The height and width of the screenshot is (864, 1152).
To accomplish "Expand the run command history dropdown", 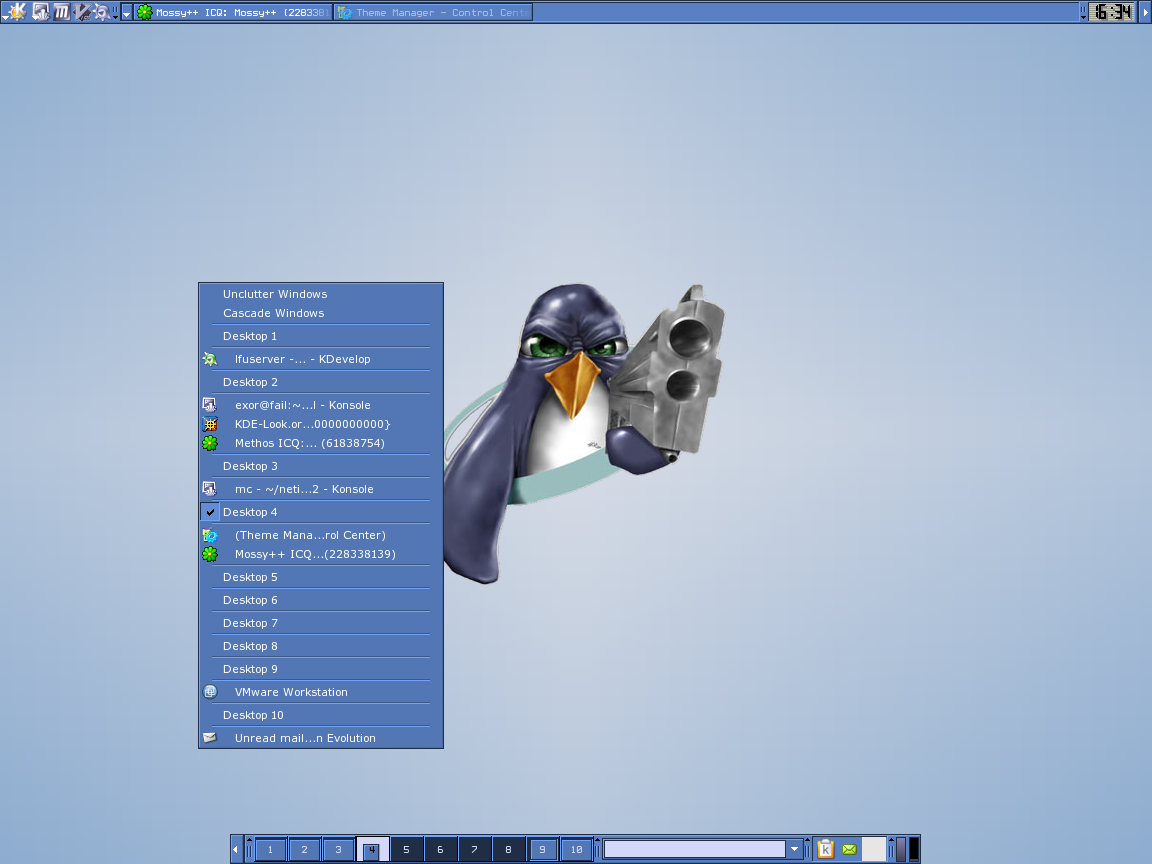I will pyautogui.click(x=794, y=849).
